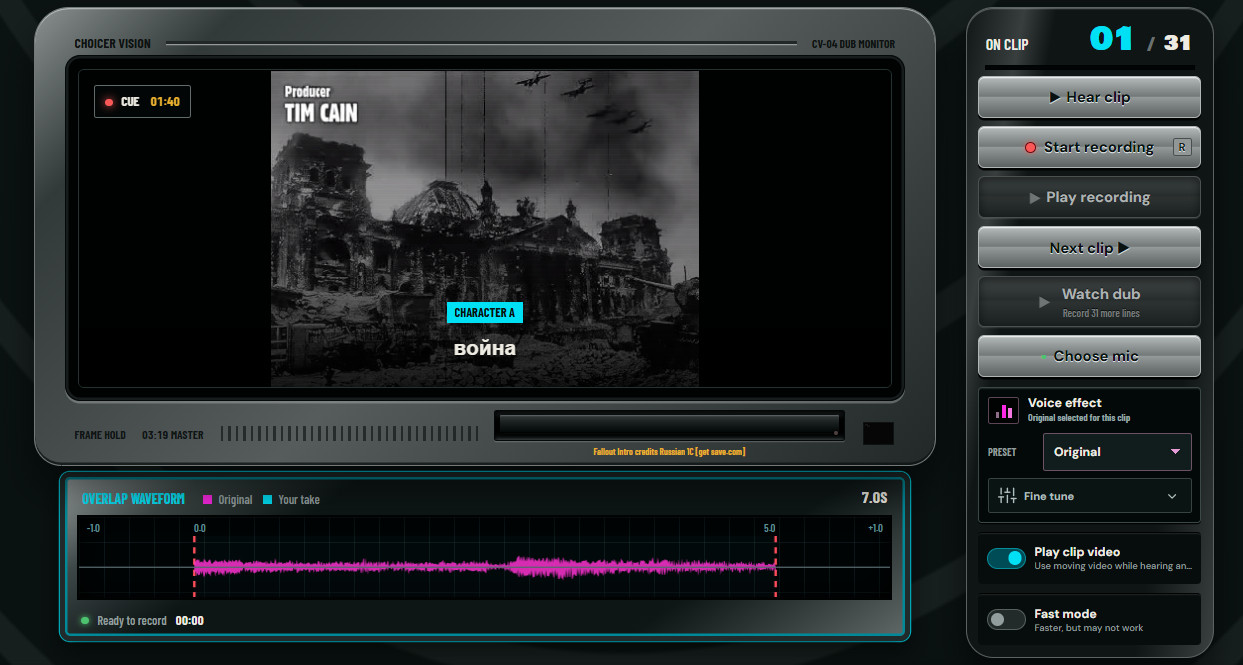
Task: Click the FRAME HOLD label
Action: [100, 435]
